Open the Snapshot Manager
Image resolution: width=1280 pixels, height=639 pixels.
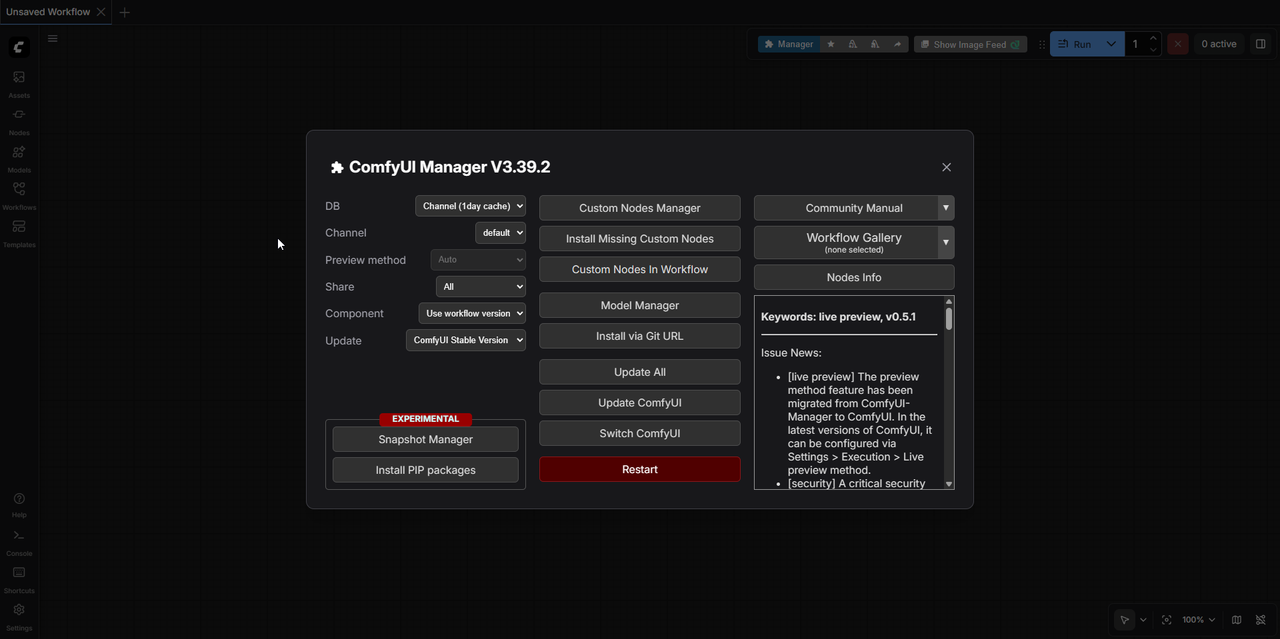pyautogui.click(x=426, y=439)
